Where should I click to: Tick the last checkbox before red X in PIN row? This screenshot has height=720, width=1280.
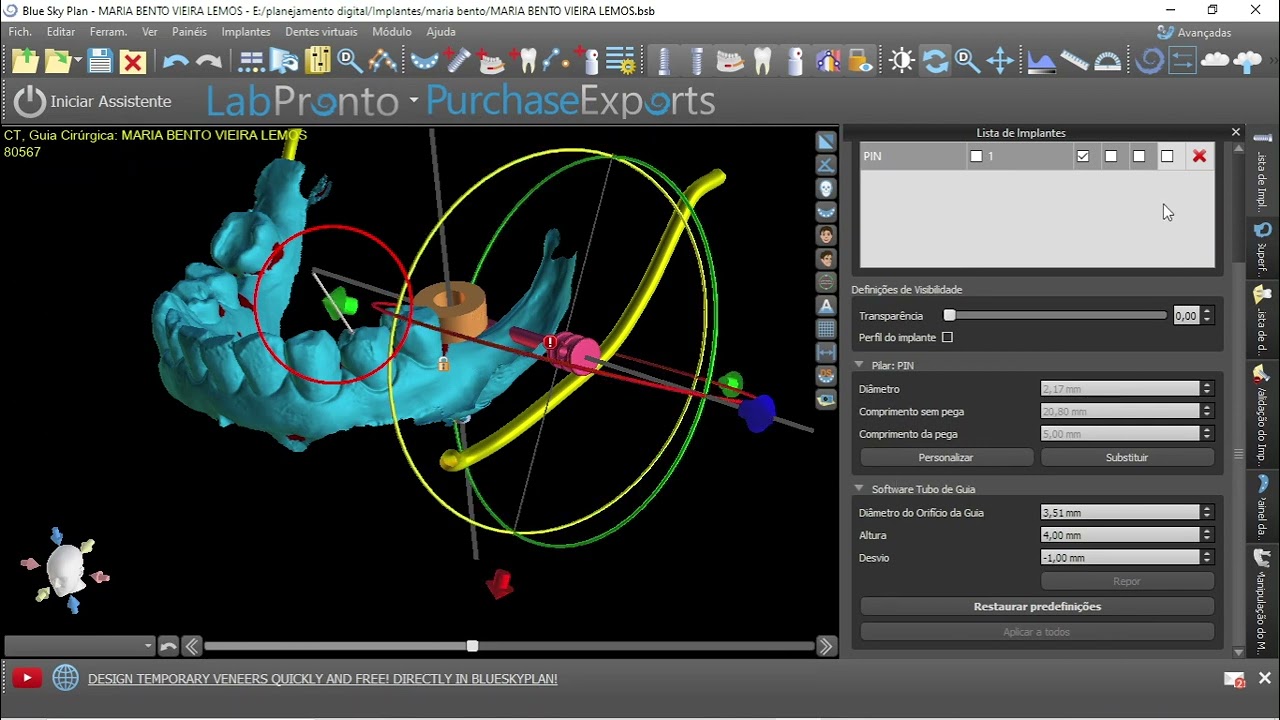pos(1167,156)
